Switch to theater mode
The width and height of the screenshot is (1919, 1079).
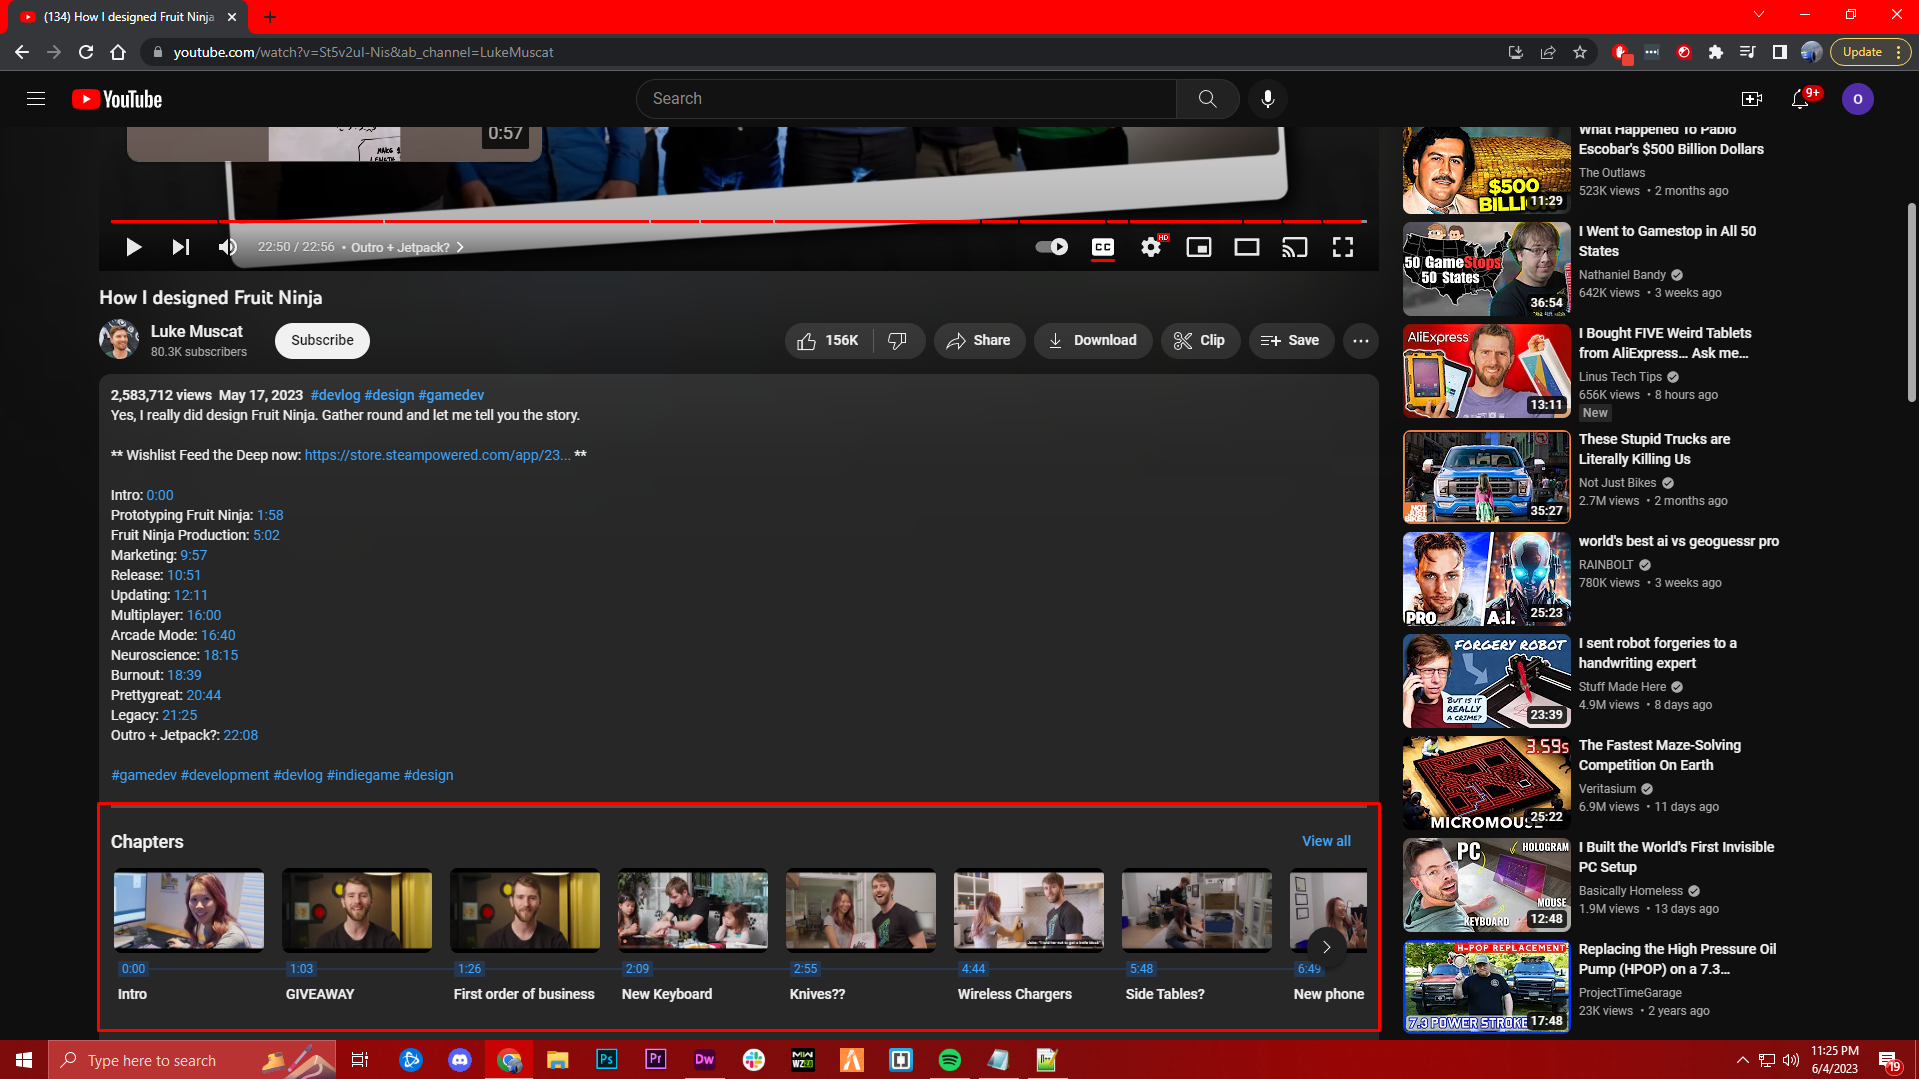tap(1247, 247)
